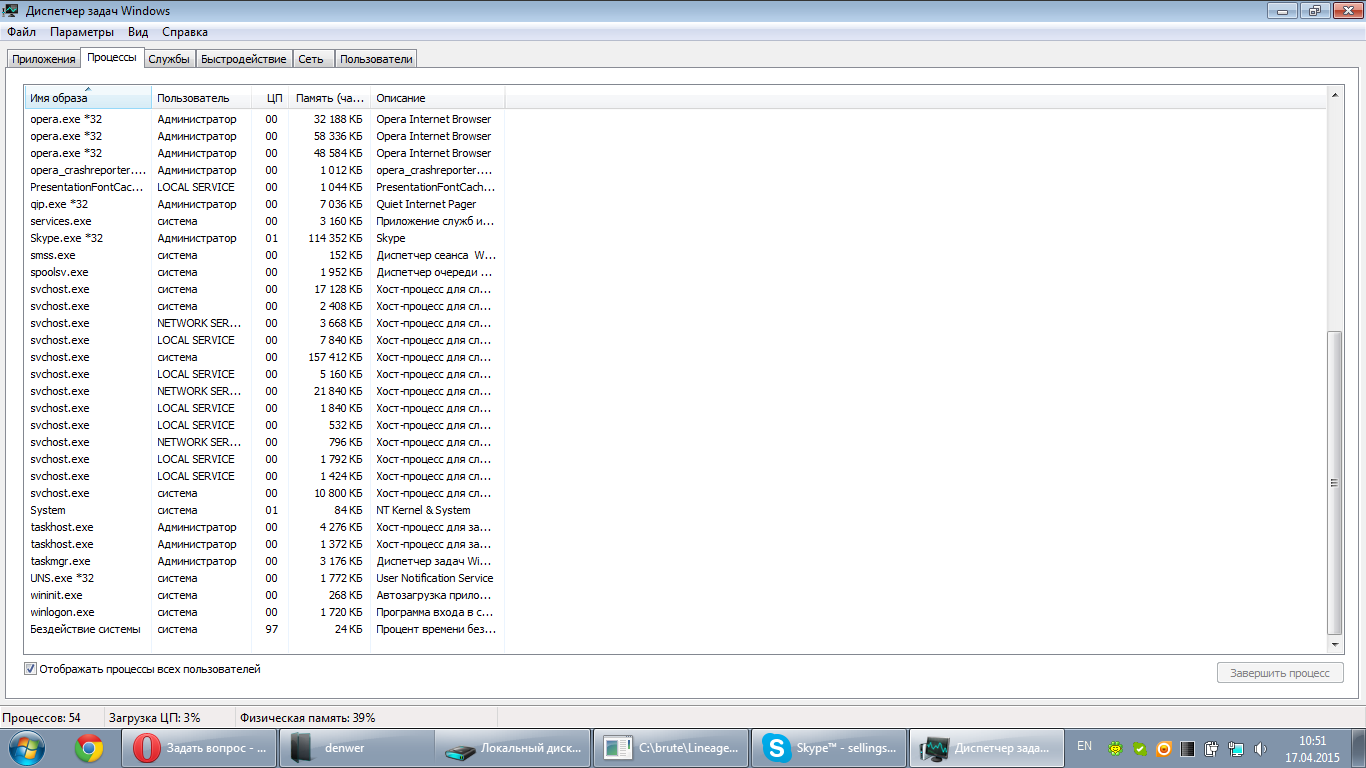The image size is (1366, 768).
Task: Select the taskmgr.exe process row
Action: point(265,561)
